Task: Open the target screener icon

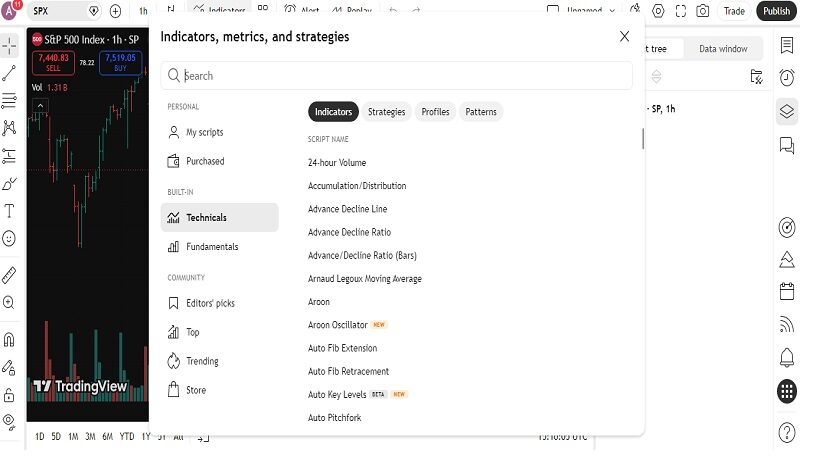Action: (x=787, y=227)
